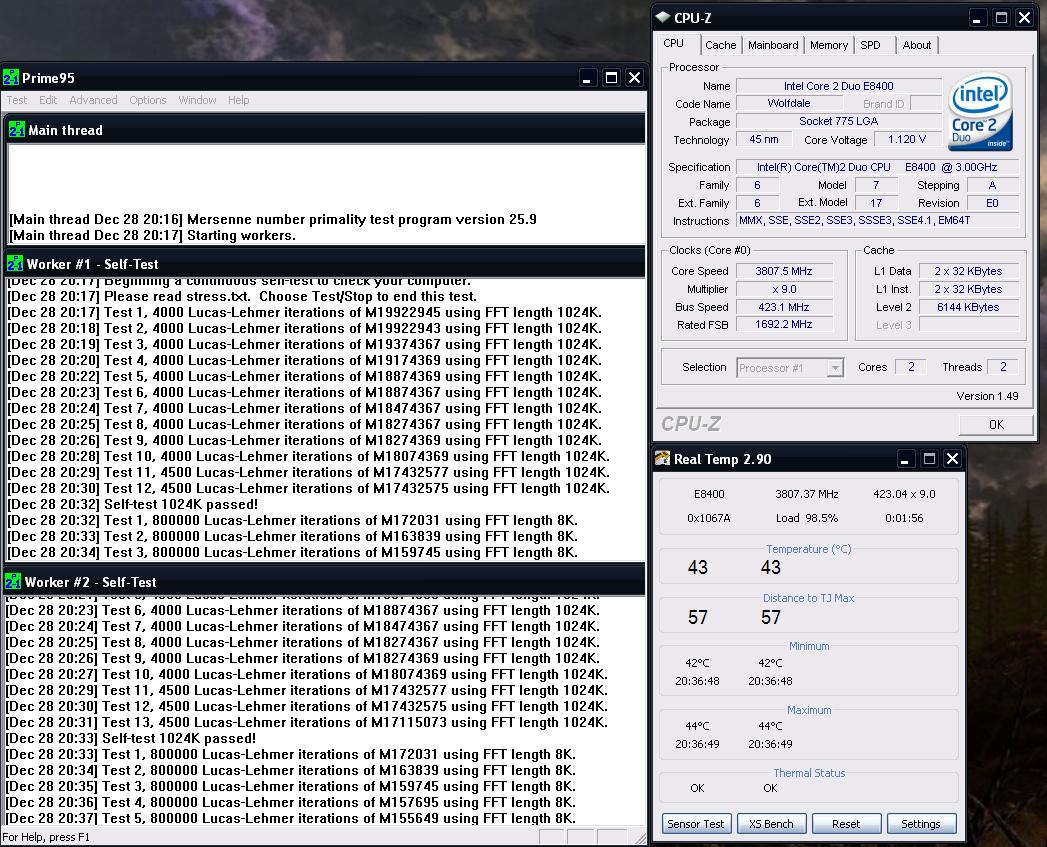Open the Options menu in Prime95

click(148, 100)
